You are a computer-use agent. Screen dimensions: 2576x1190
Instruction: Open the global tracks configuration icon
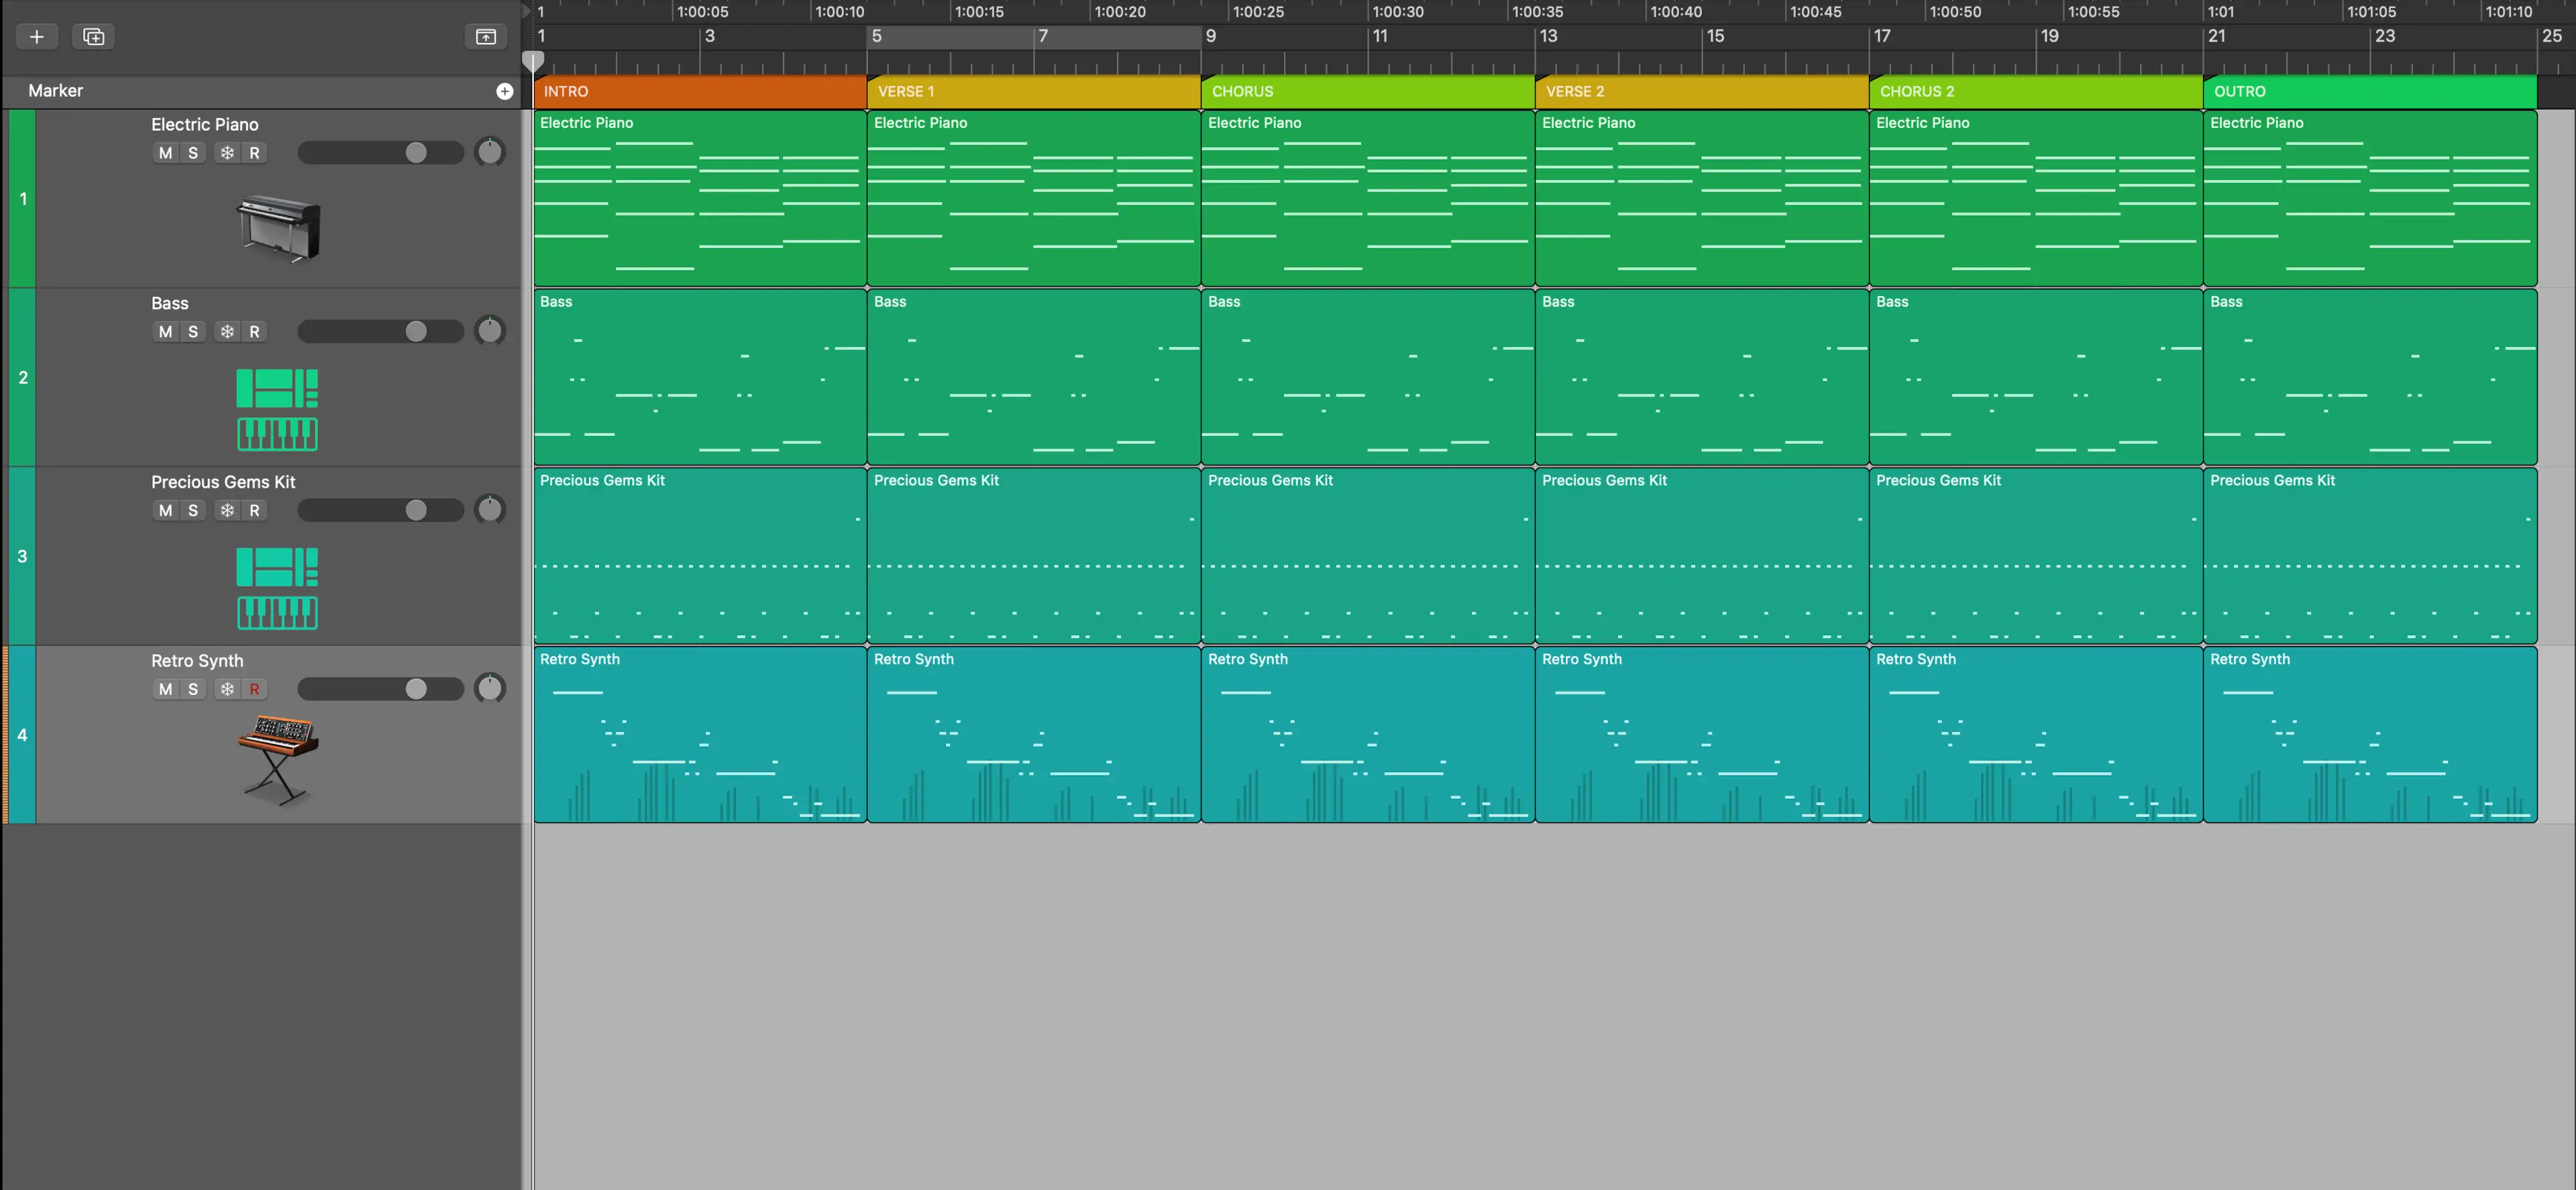click(x=486, y=37)
